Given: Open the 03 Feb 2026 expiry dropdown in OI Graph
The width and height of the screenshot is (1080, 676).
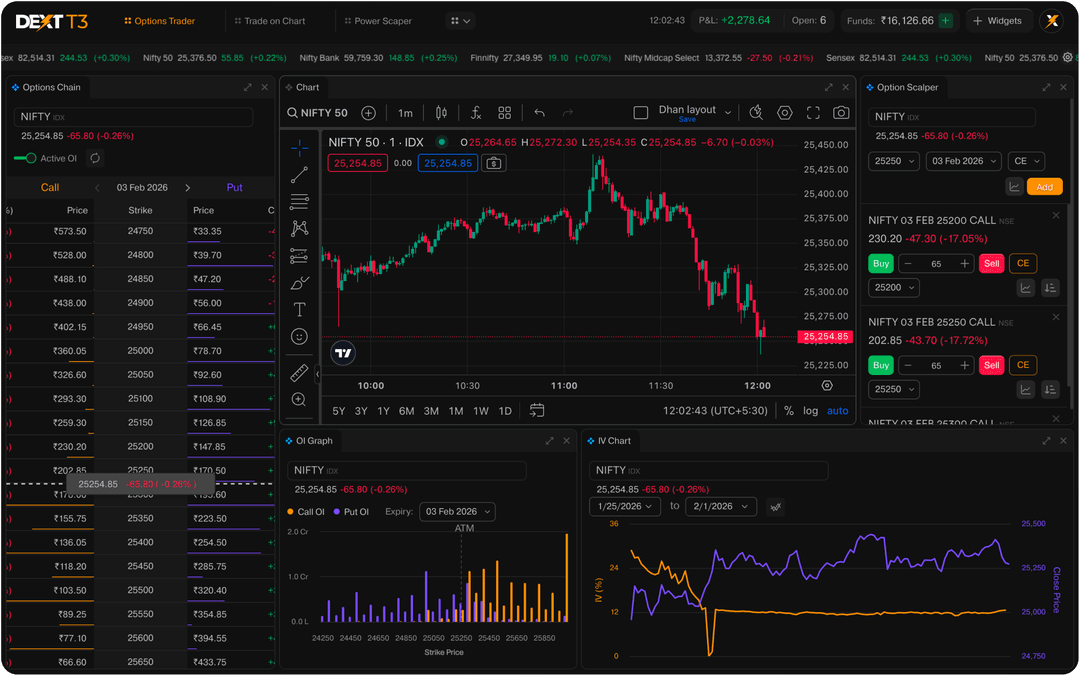Looking at the screenshot, I should tap(457, 511).
